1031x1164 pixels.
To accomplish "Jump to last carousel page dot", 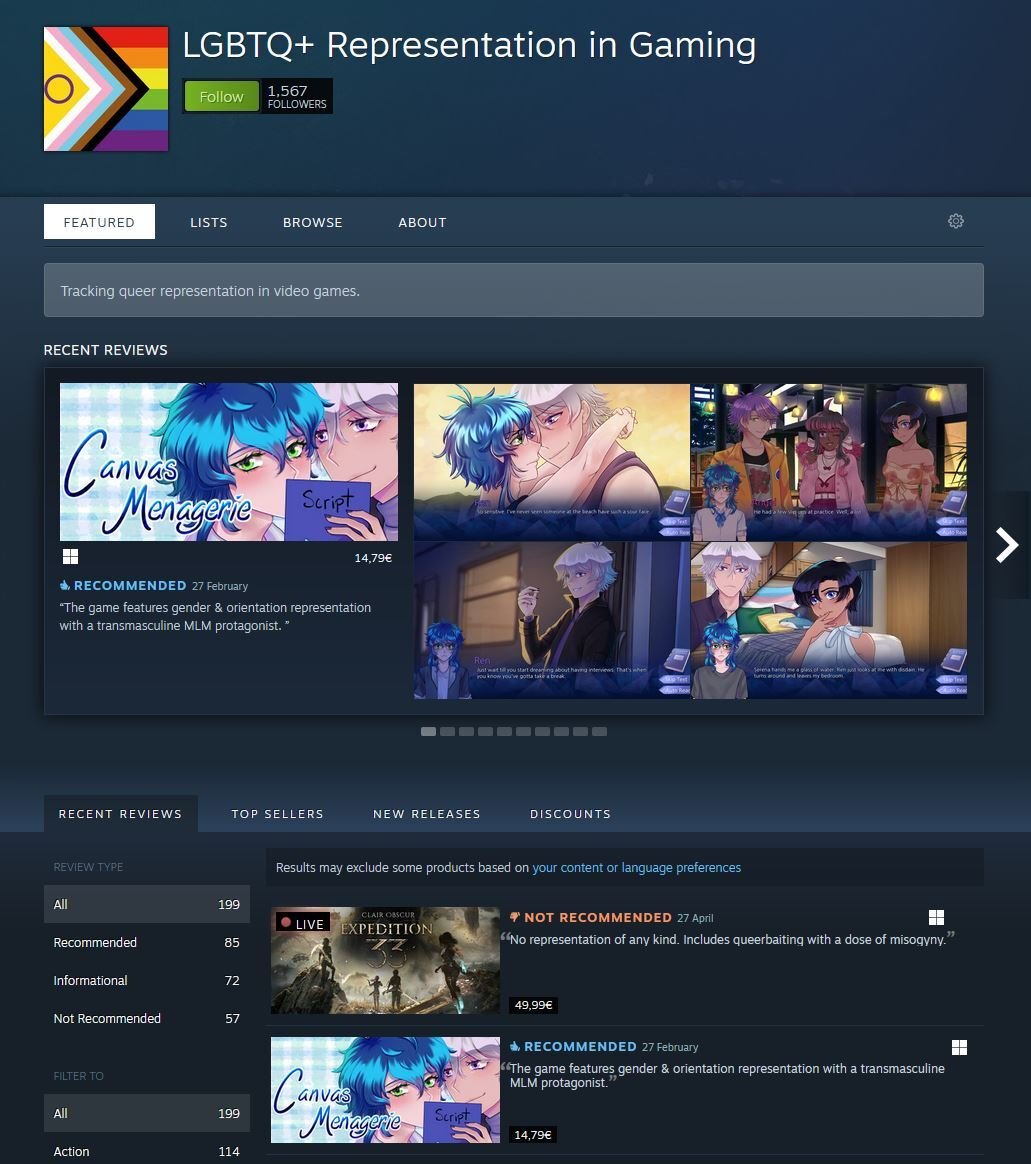I will point(600,731).
